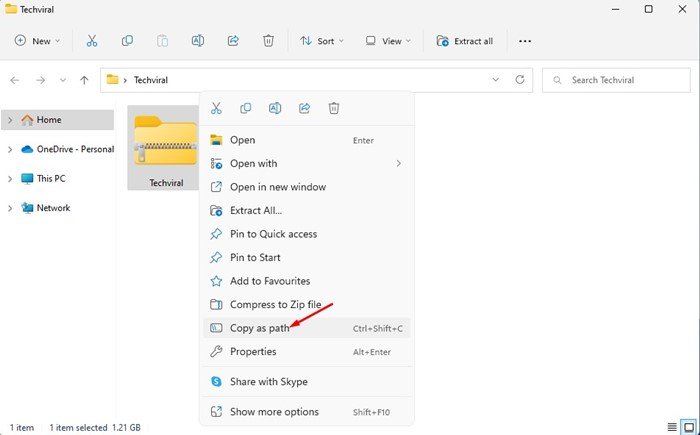Click the "1 item" status bar text
The width and height of the screenshot is (700, 435).
point(21,428)
